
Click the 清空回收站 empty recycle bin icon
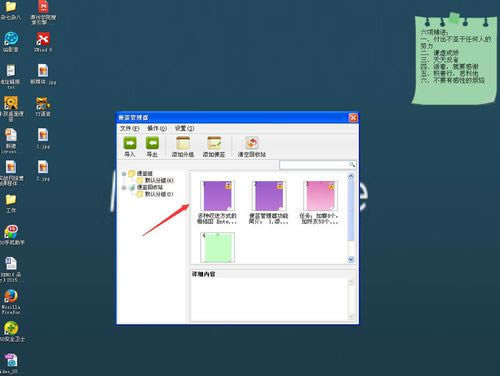[x=252, y=143]
